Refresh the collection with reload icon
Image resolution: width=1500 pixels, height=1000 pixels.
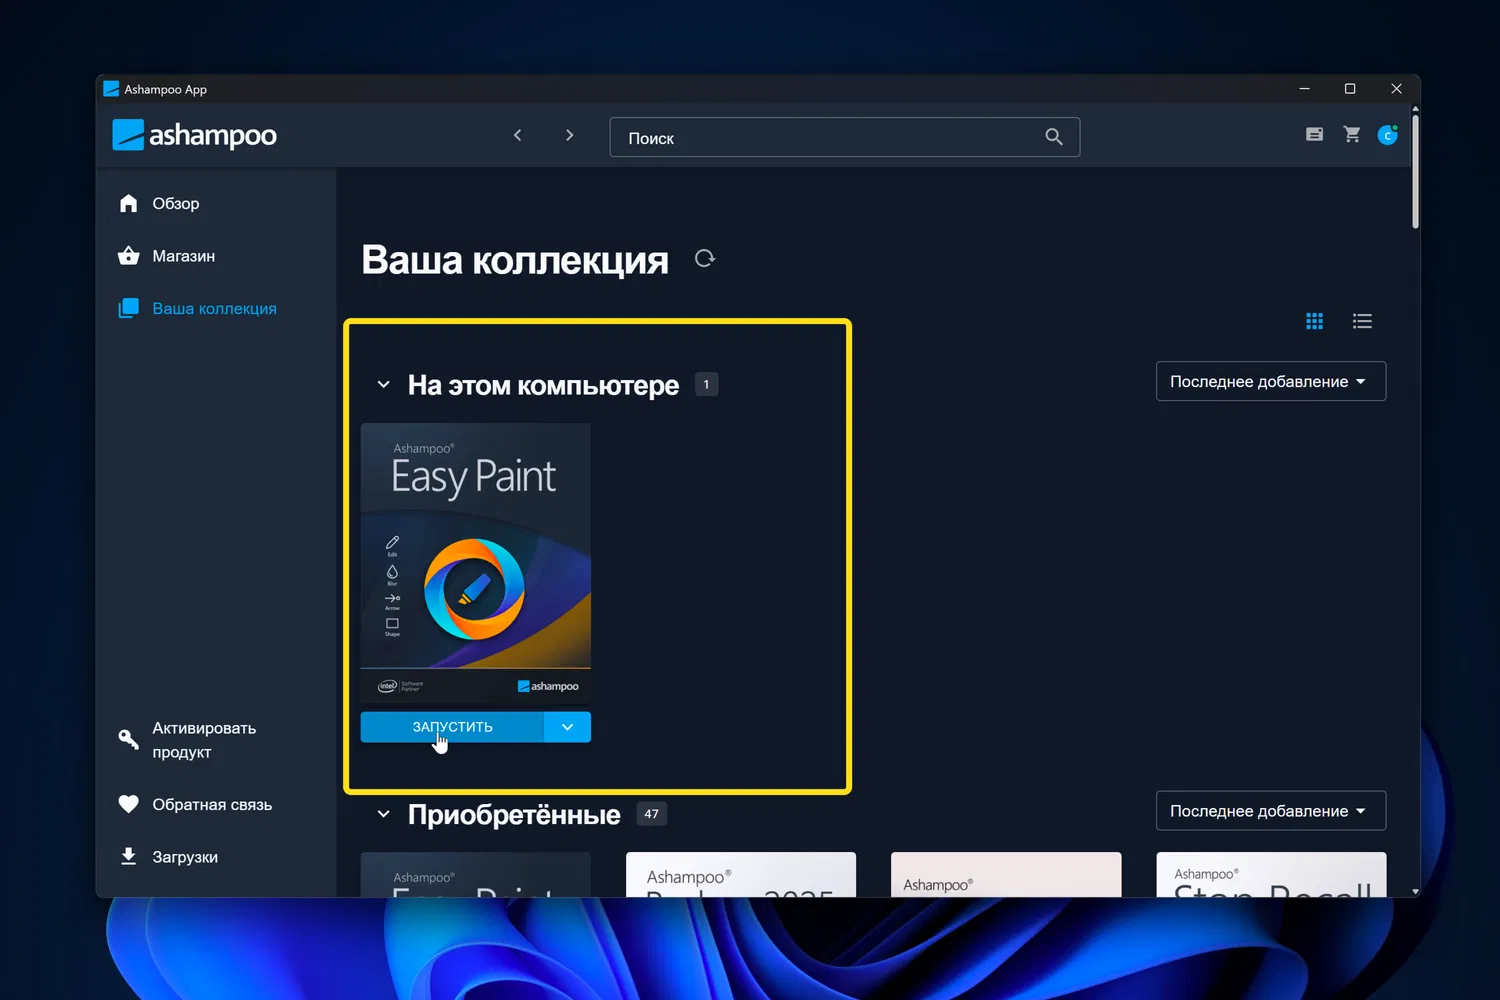pos(705,259)
